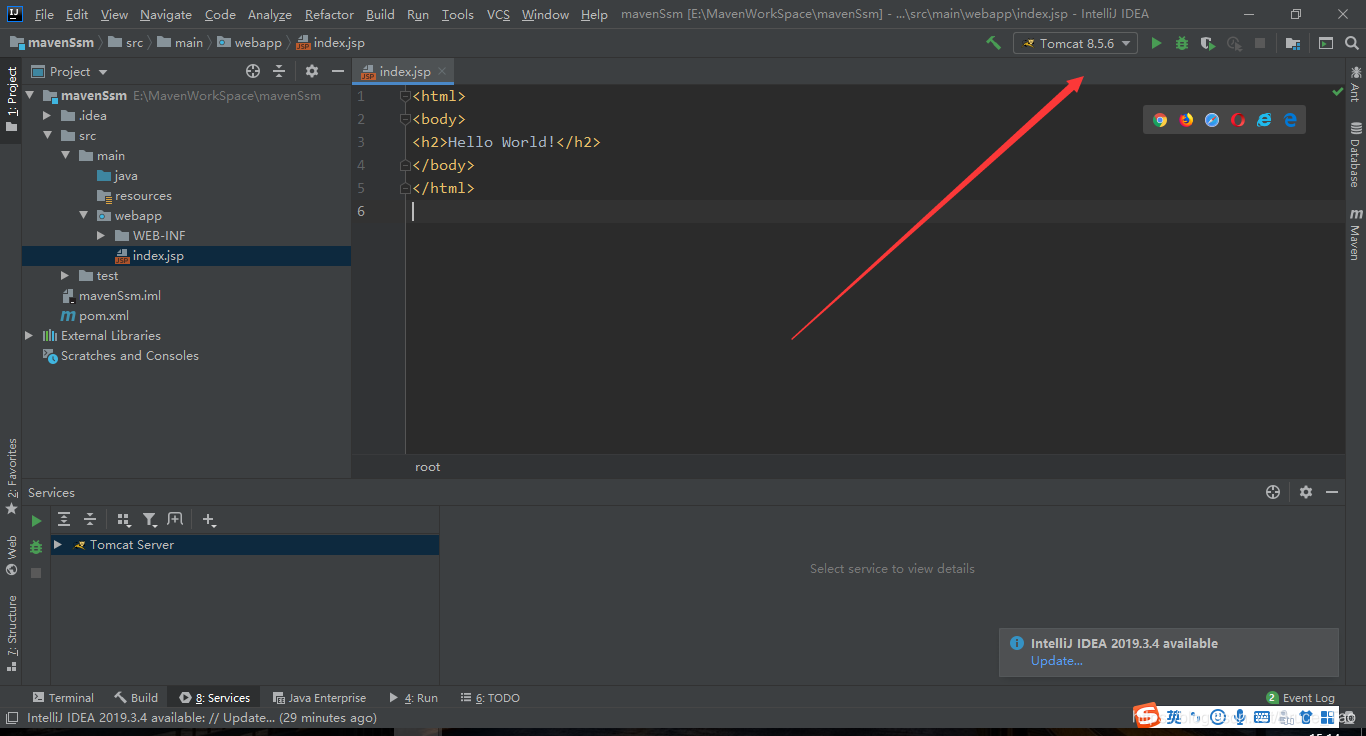Collapse All icon in Project panel

(x=279, y=71)
